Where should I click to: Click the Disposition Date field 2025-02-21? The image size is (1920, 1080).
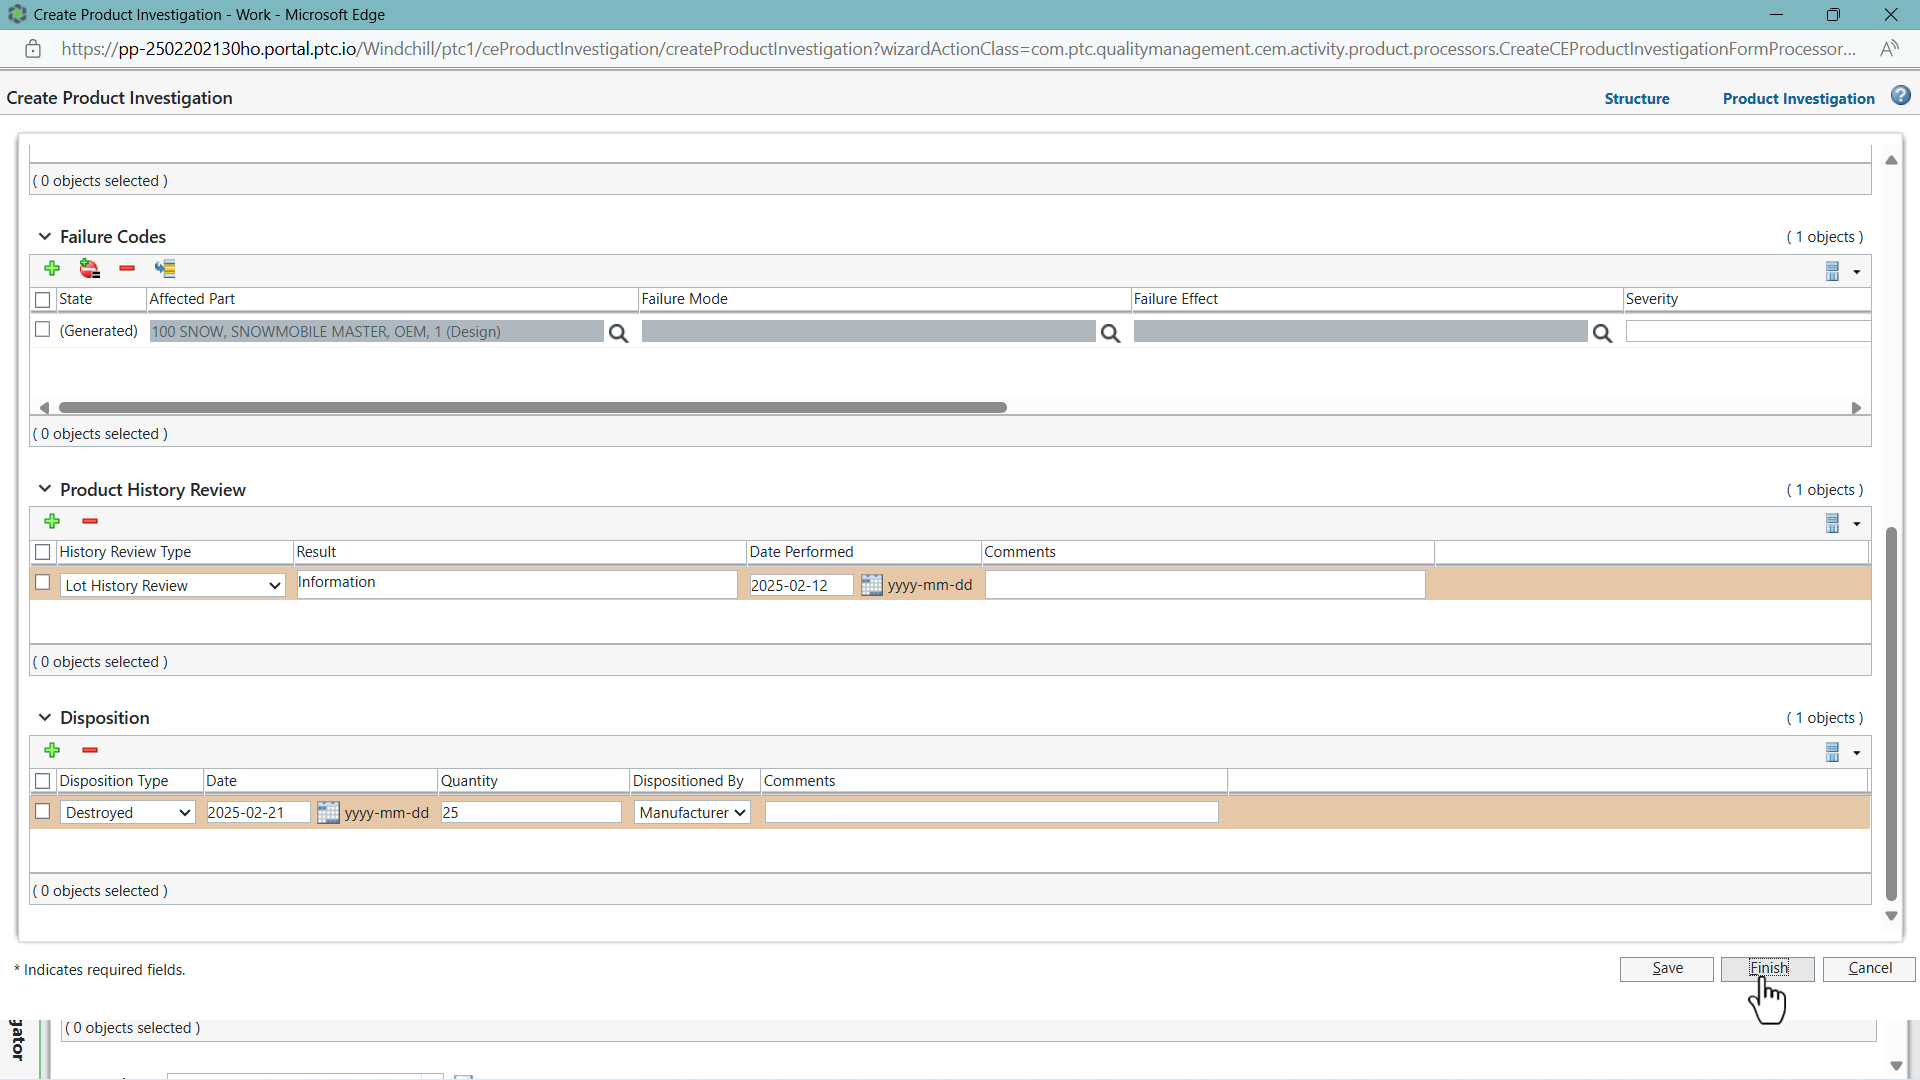click(258, 813)
